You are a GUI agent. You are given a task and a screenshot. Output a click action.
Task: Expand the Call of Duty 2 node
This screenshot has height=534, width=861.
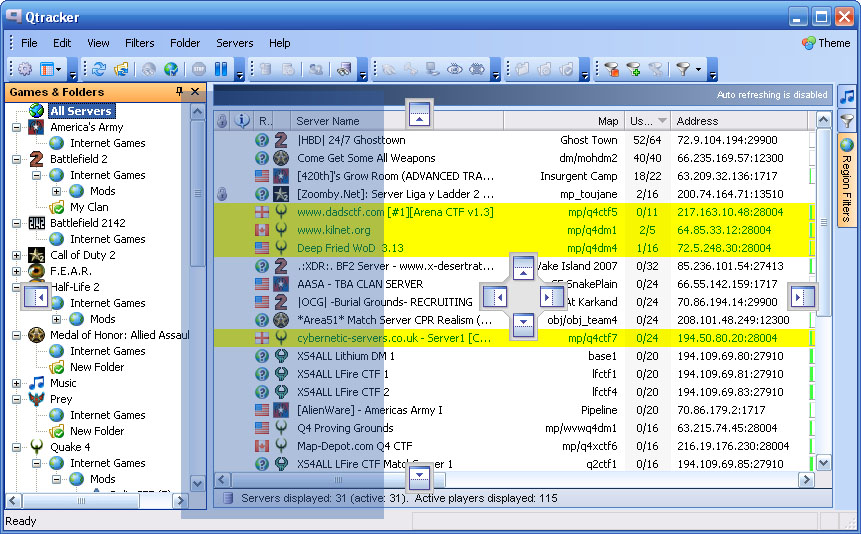16,255
